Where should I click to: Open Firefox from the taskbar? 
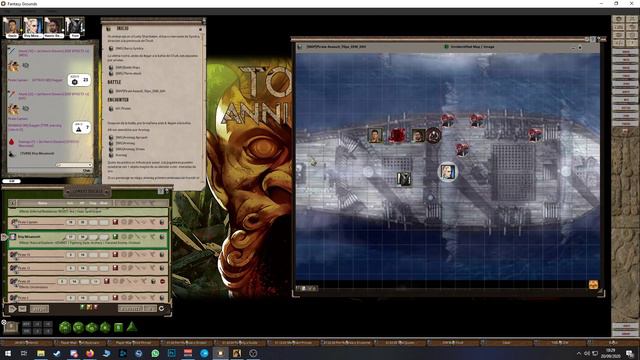click(90, 353)
